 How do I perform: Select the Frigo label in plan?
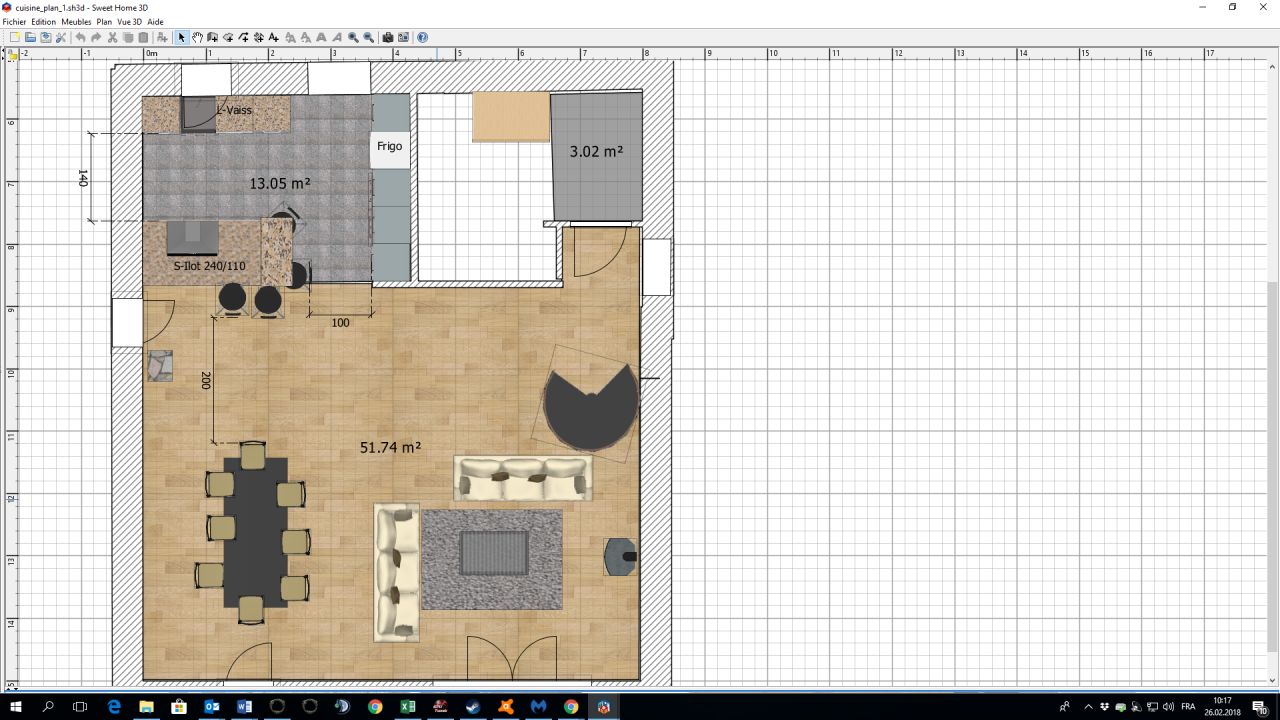pos(389,146)
